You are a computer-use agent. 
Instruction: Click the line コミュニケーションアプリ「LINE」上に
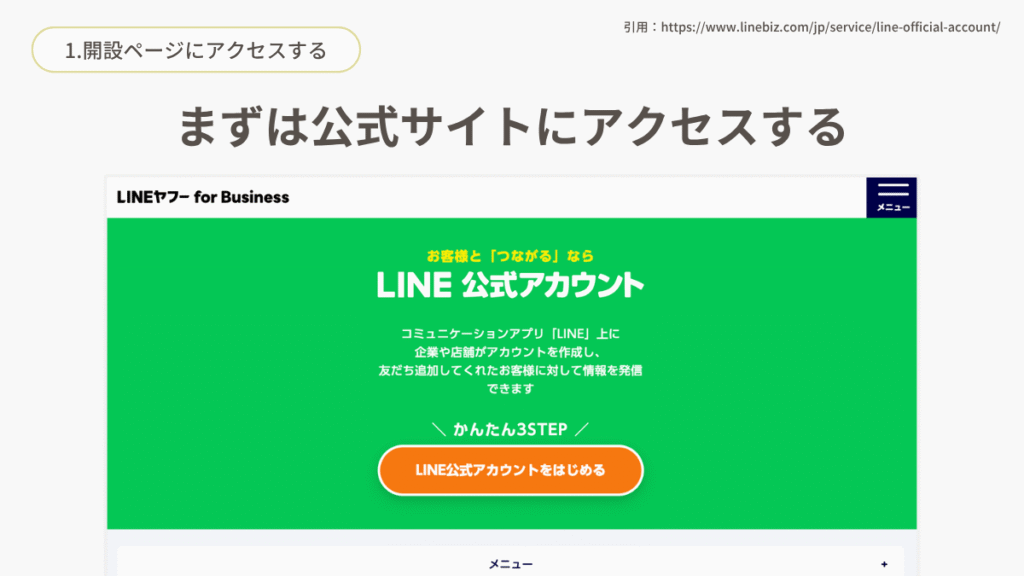510,334
